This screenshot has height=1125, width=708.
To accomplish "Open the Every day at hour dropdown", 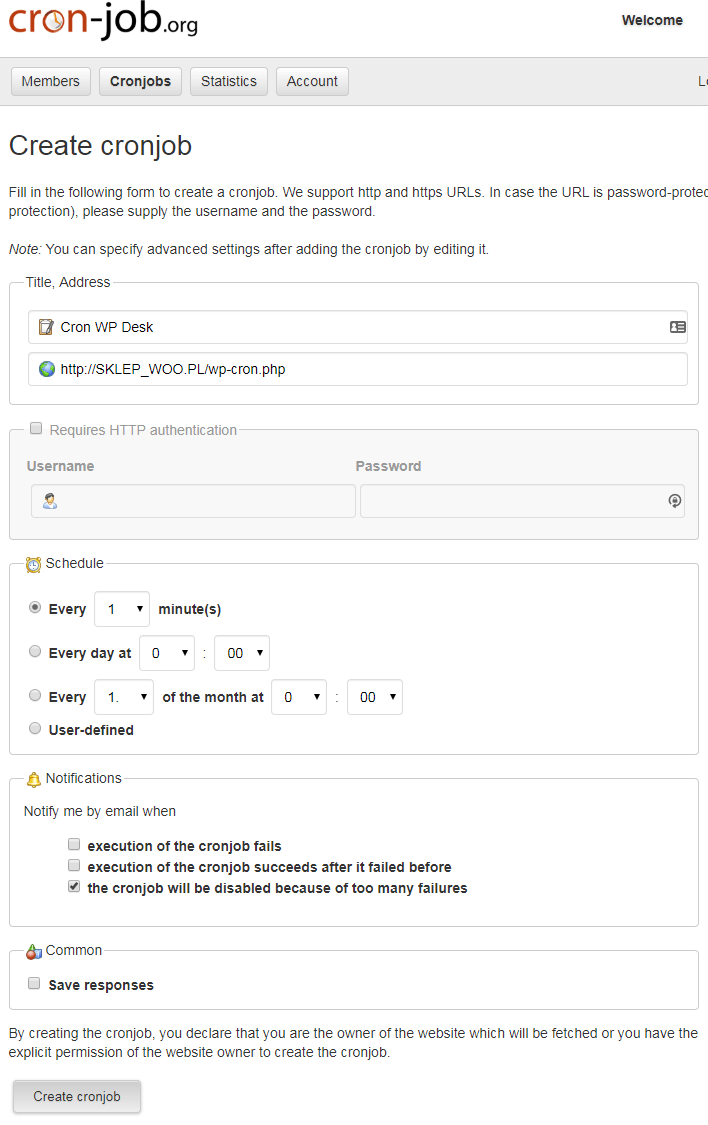I will point(167,653).
